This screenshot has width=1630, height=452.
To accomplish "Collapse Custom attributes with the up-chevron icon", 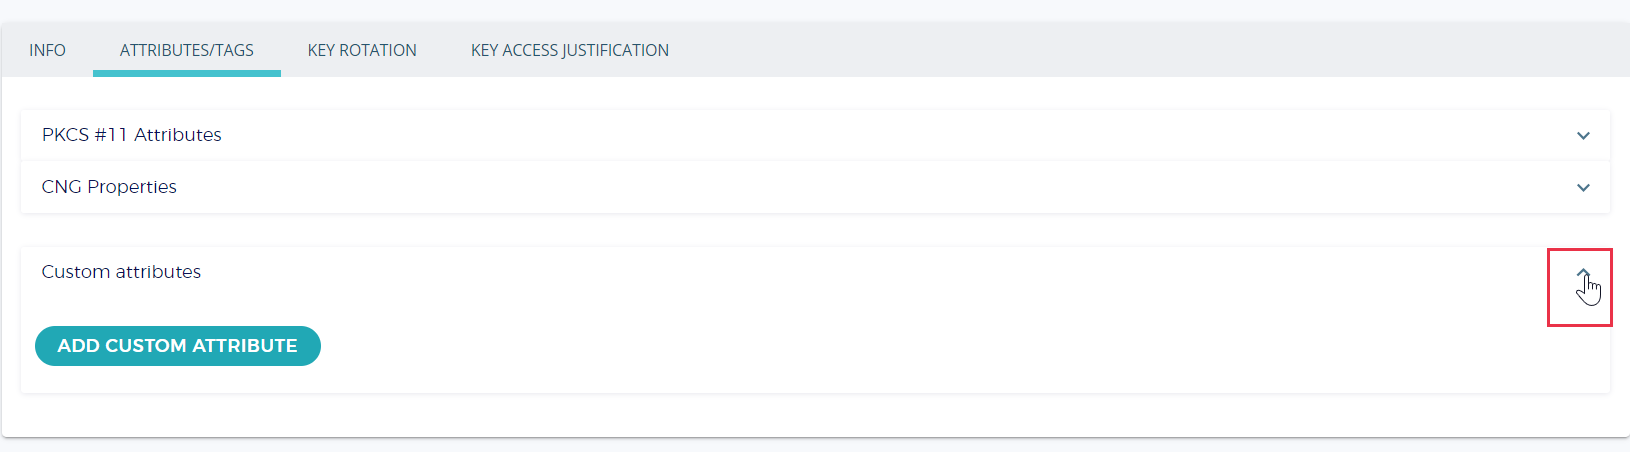I will (x=1583, y=272).
